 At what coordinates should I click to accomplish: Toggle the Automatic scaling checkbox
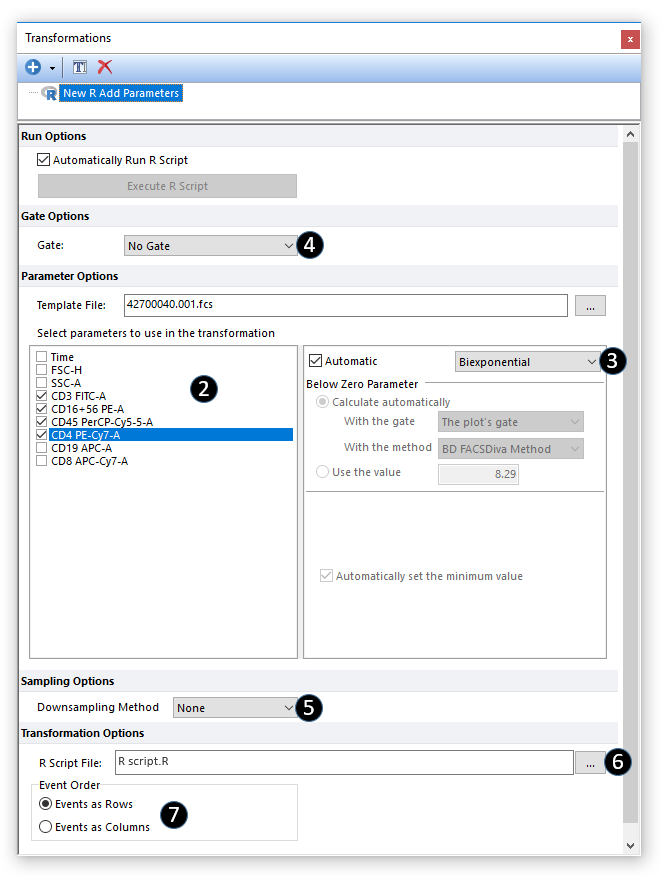click(316, 361)
